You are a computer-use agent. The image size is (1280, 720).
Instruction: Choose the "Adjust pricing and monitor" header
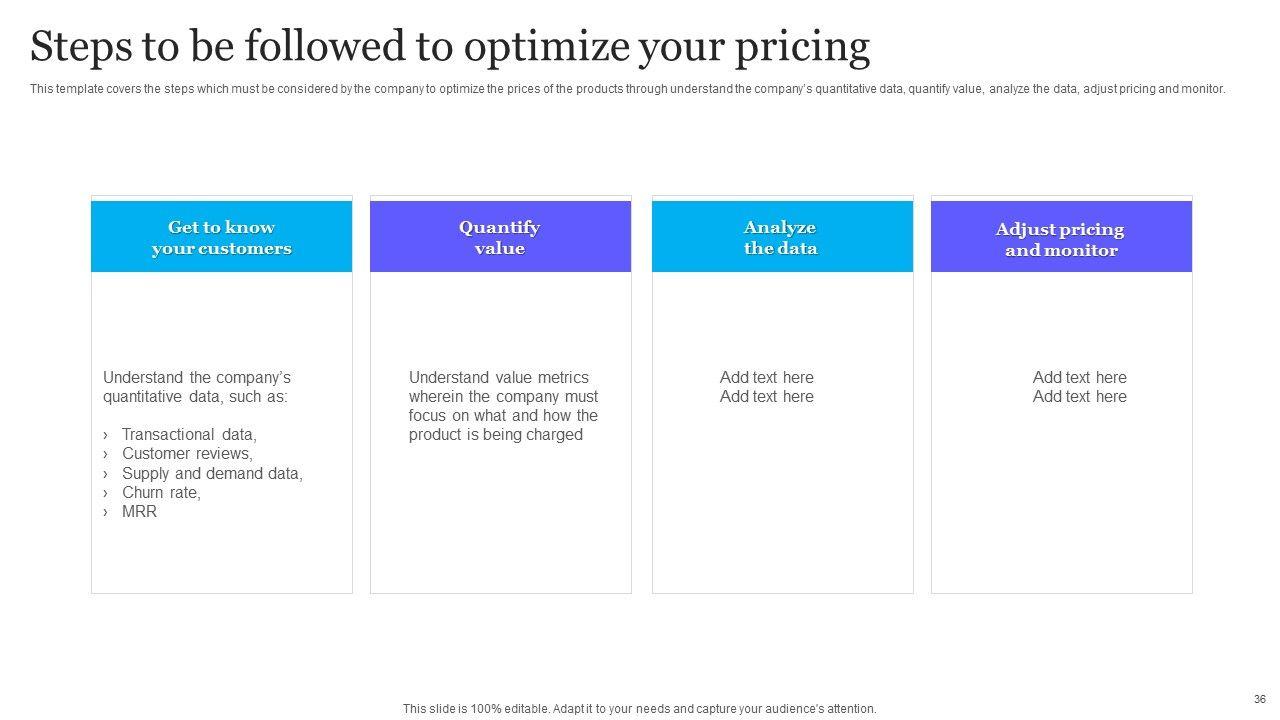pyautogui.click(x=1060, y=239)
